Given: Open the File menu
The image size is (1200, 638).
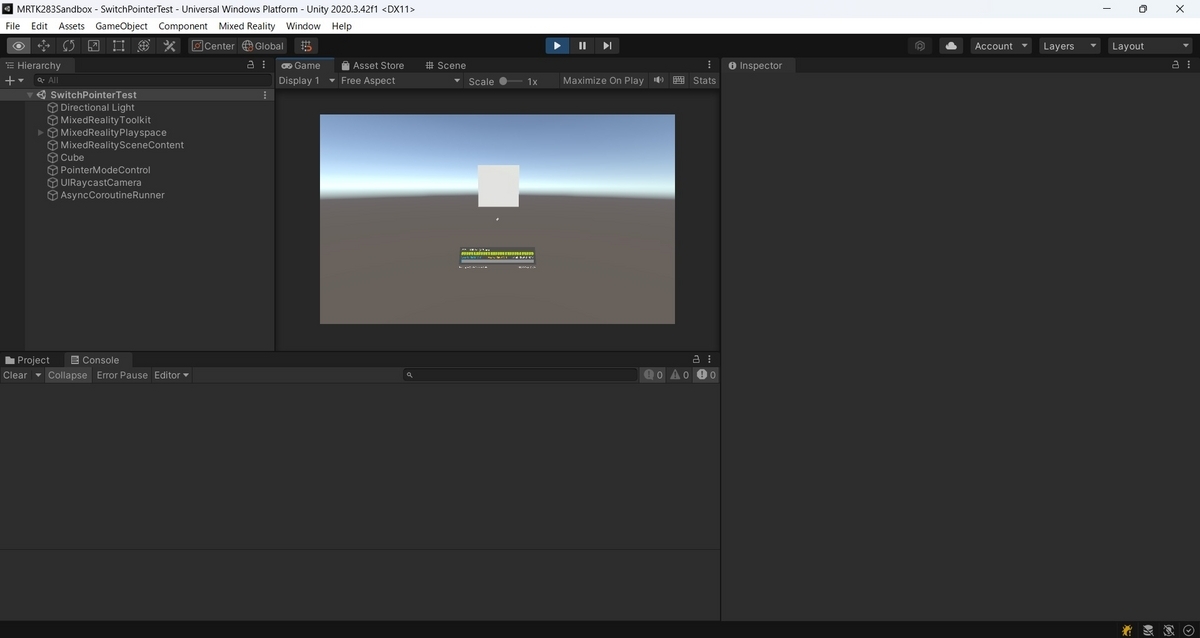Looking at the screenshot, I should click(13, 26).
